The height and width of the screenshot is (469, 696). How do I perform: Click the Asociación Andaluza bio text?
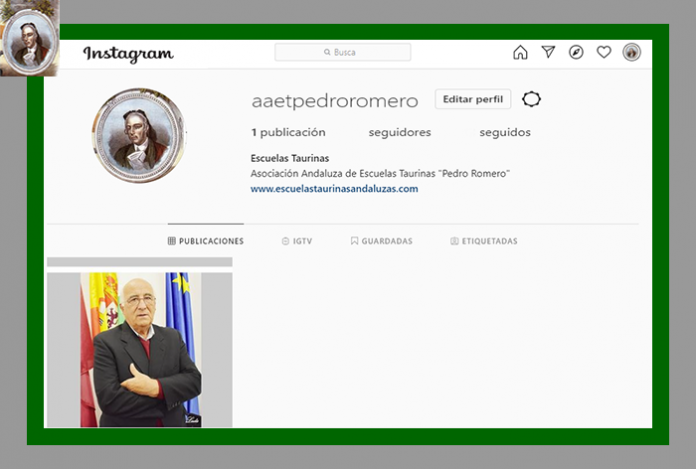click(380, 173)
